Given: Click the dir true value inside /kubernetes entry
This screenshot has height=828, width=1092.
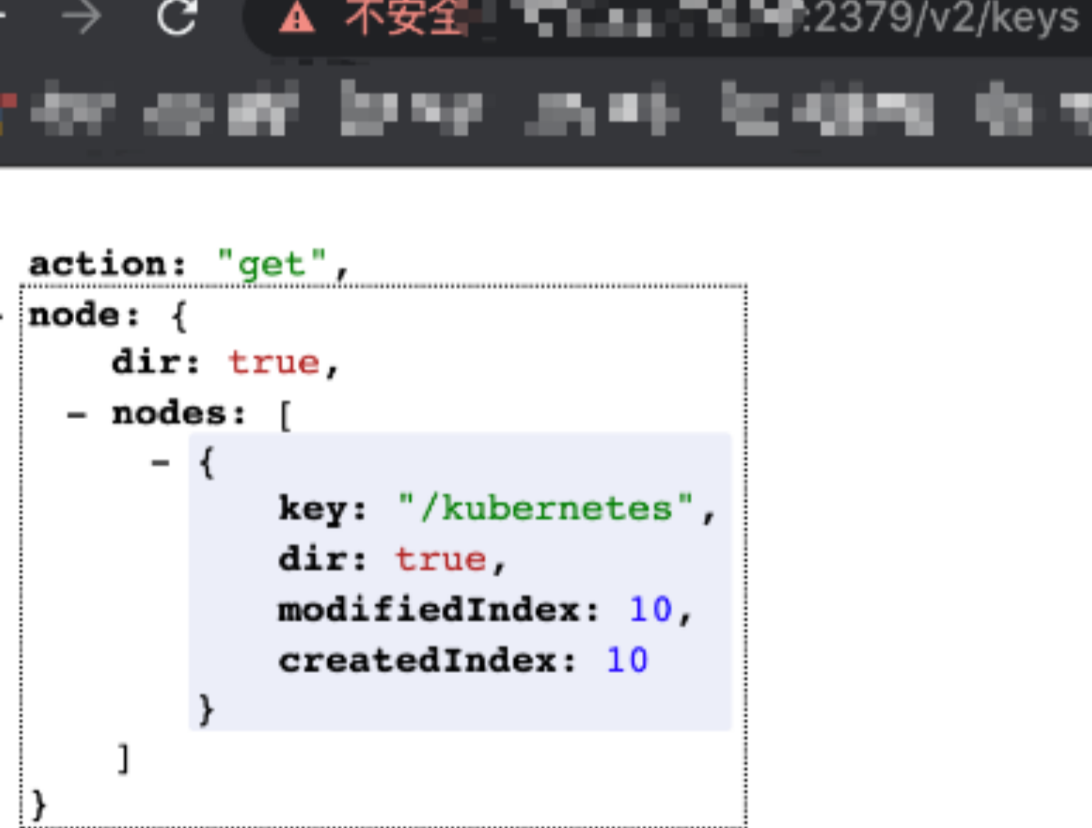Looking at the screenshot, I should 441,559.
